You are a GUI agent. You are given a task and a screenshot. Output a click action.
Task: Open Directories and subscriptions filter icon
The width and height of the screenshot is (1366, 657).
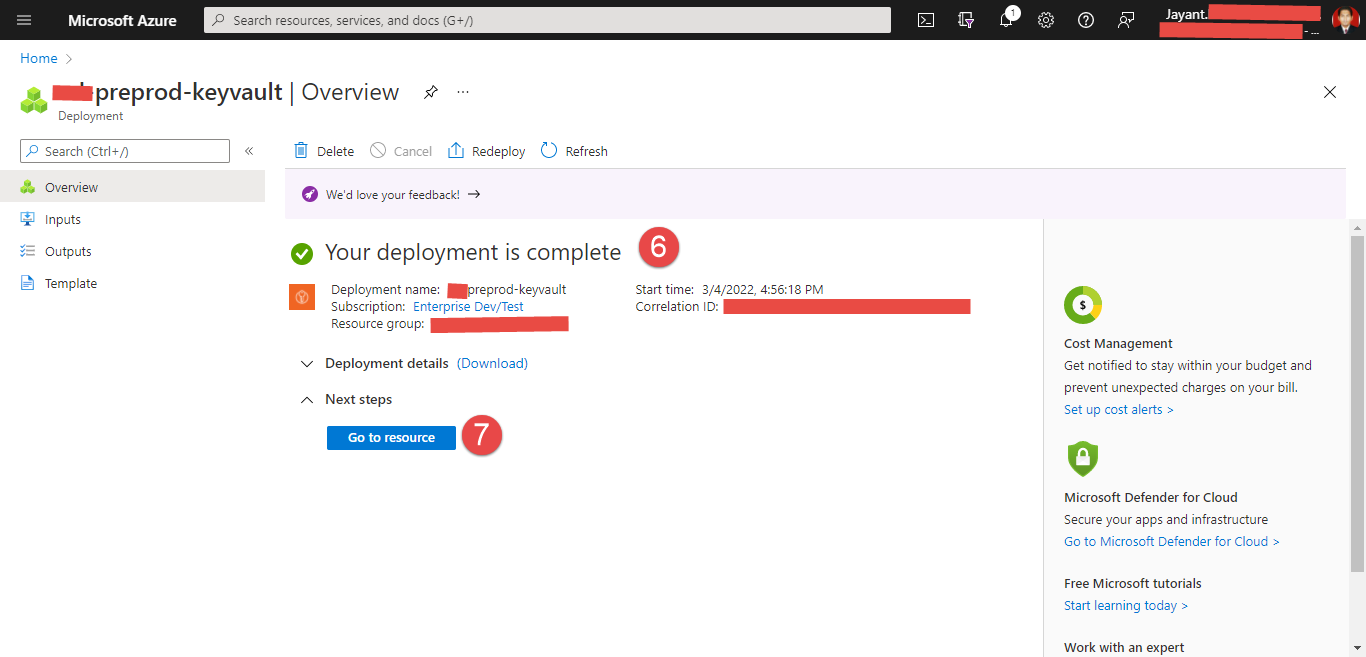[x=966, y=20]
